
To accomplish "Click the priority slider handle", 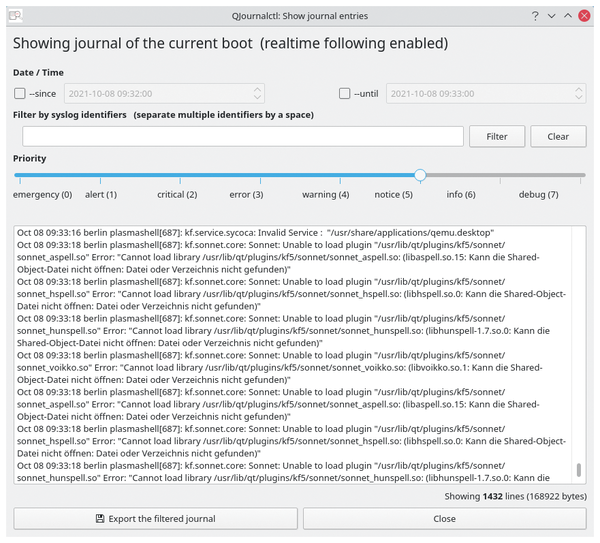I will coord(420,175).
